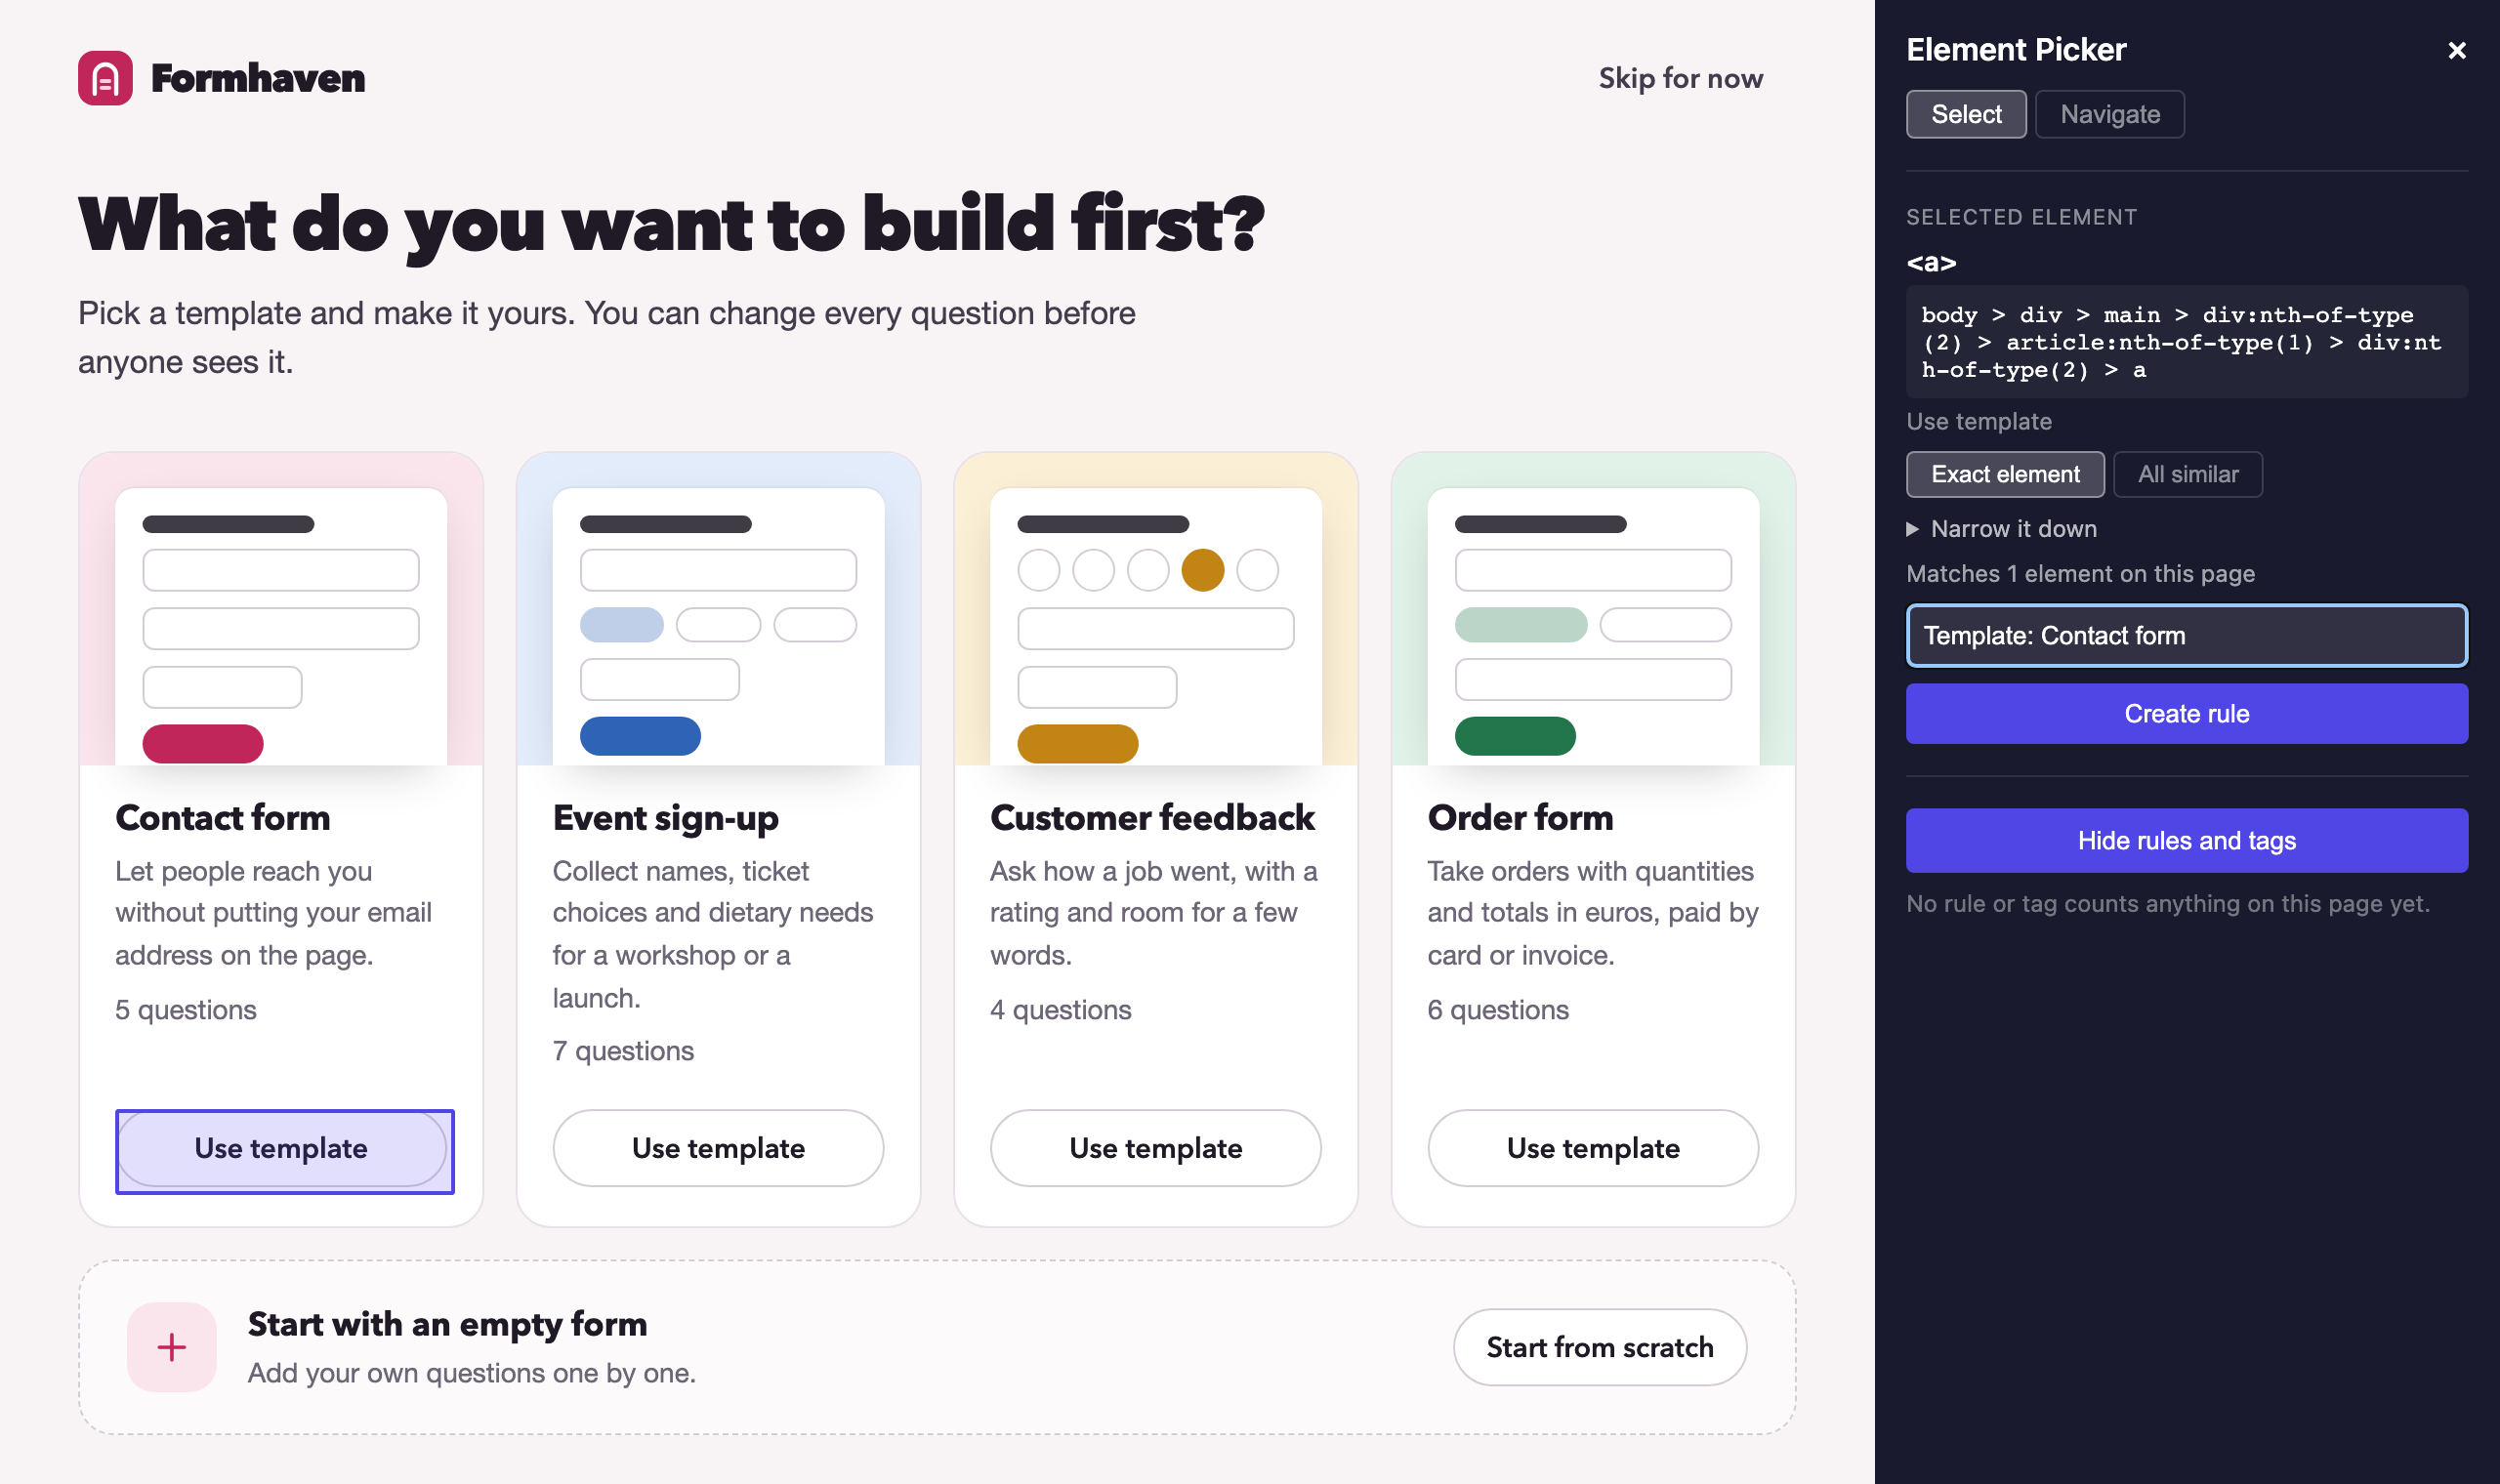
Task: Click the rule name input field
Action: [2187, 635]
